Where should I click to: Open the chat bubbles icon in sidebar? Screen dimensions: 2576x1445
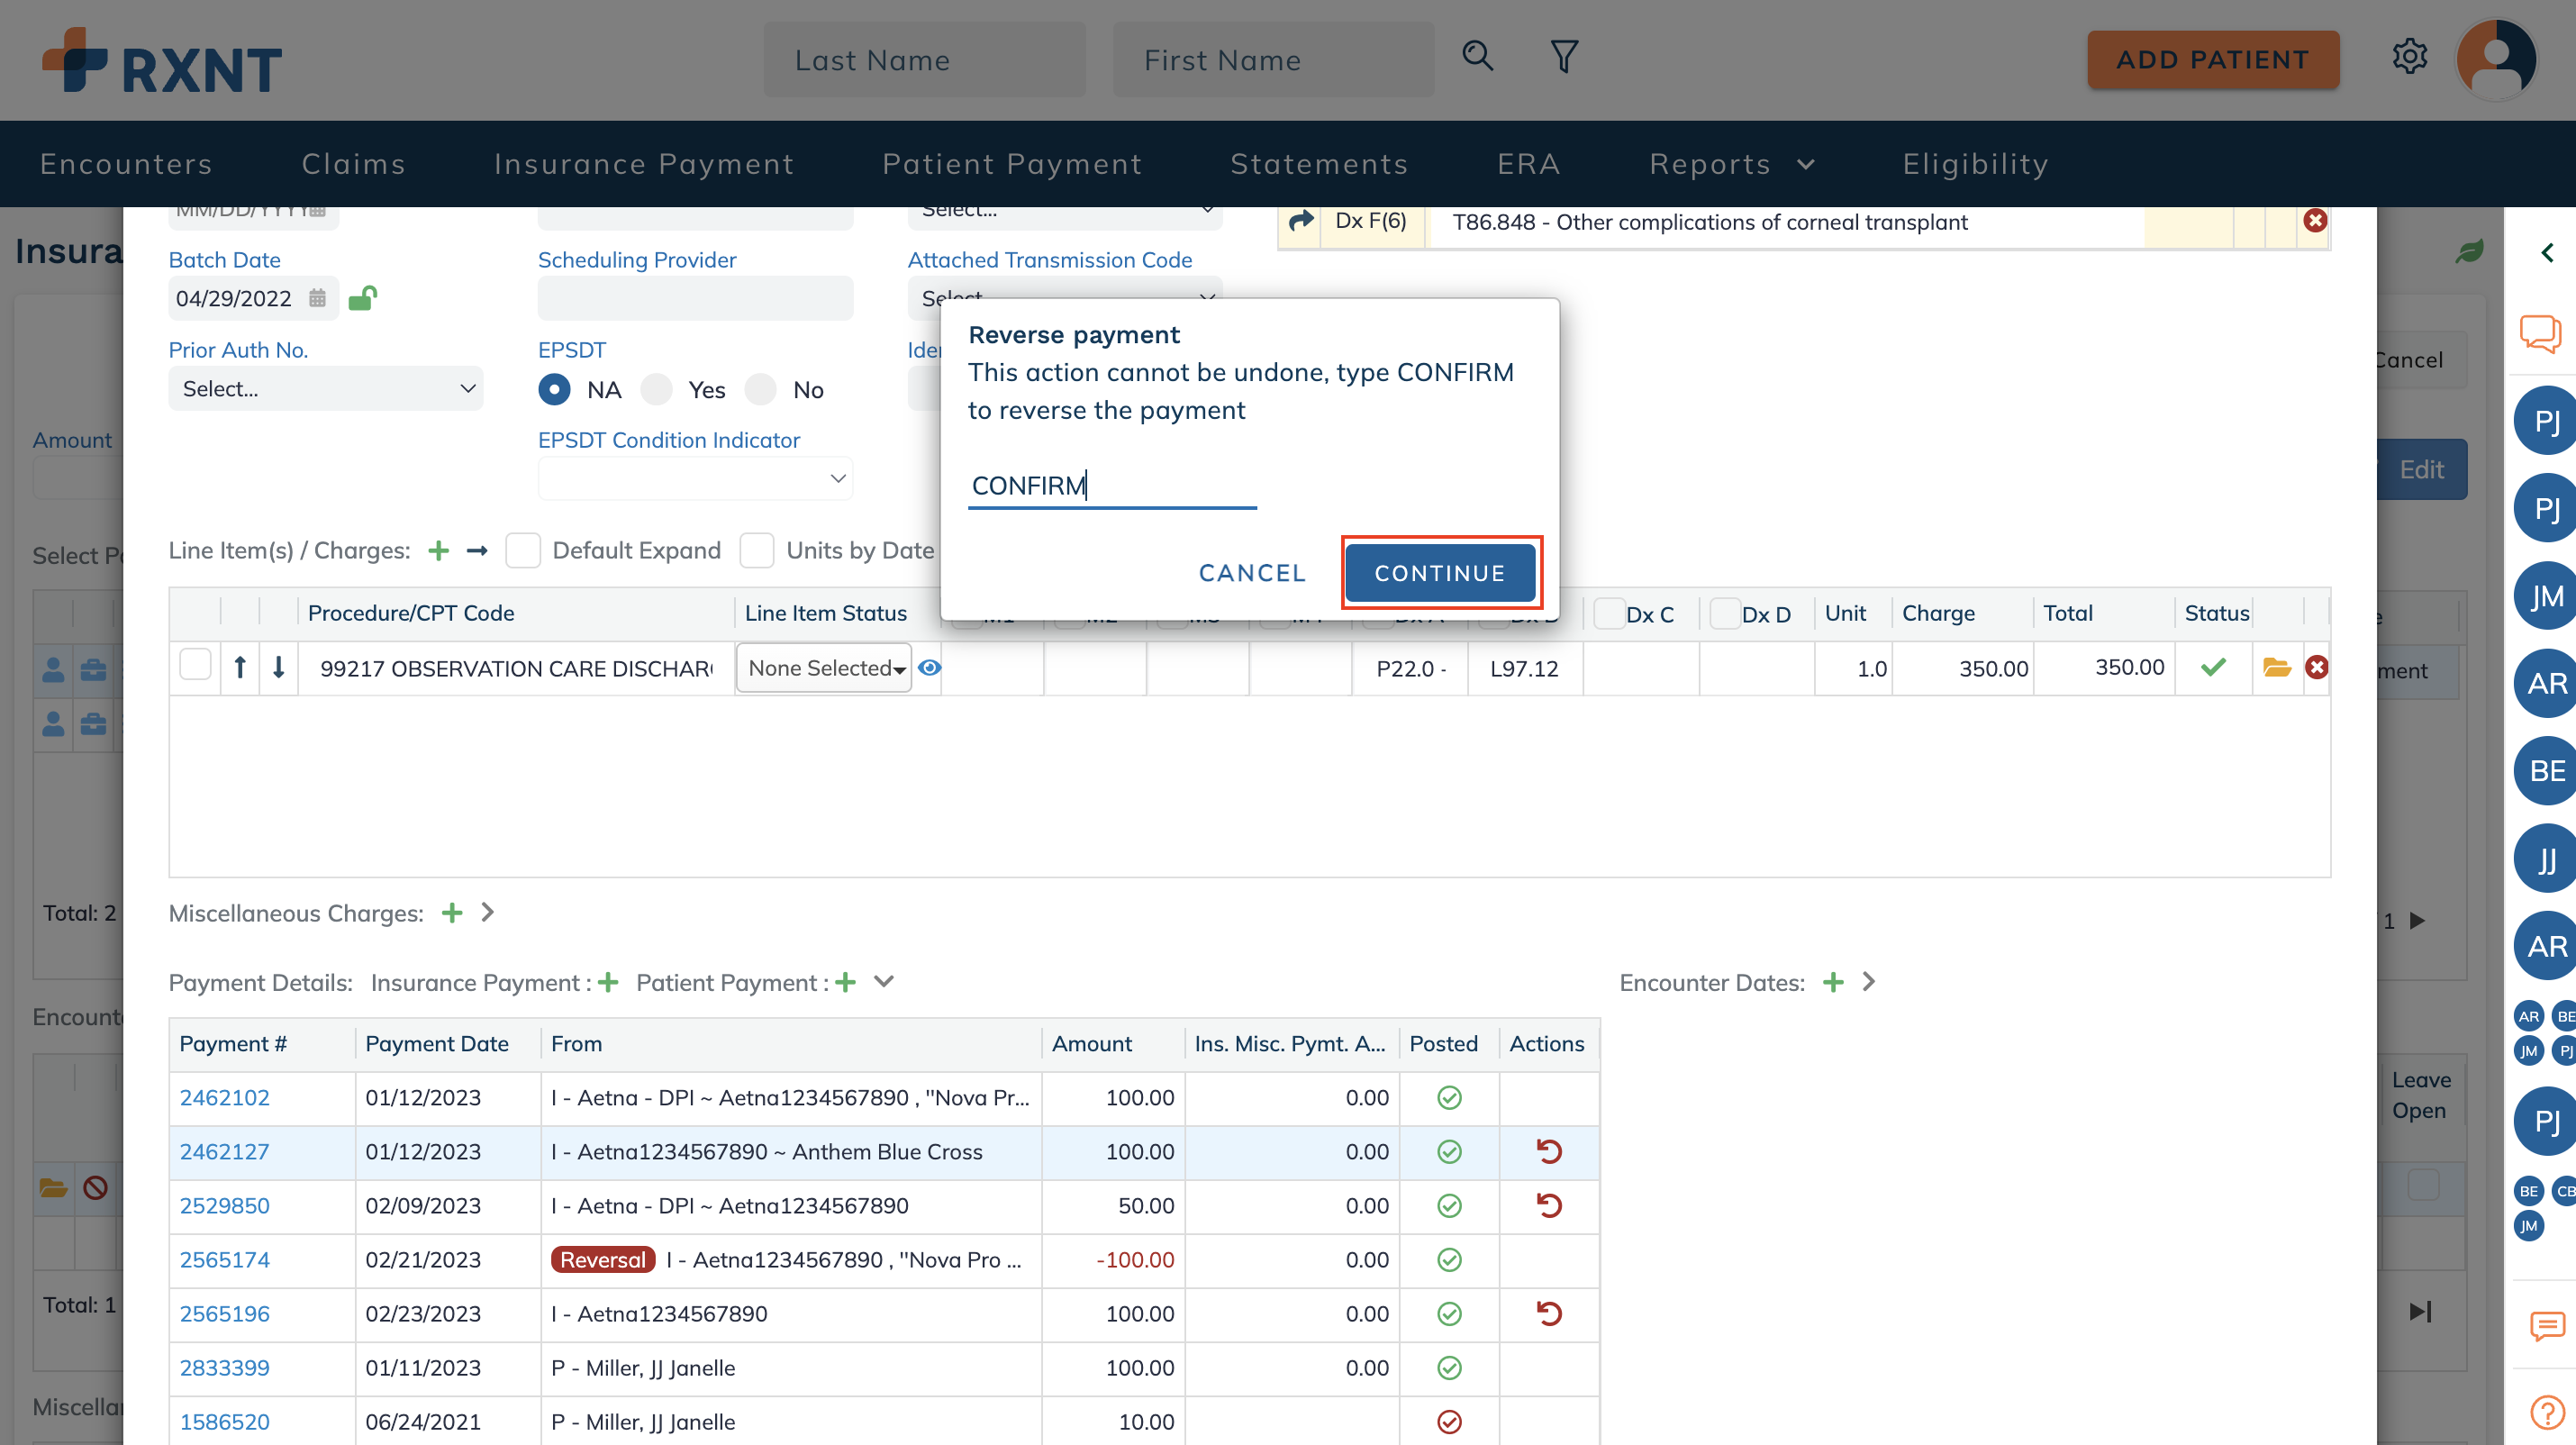2540,333
